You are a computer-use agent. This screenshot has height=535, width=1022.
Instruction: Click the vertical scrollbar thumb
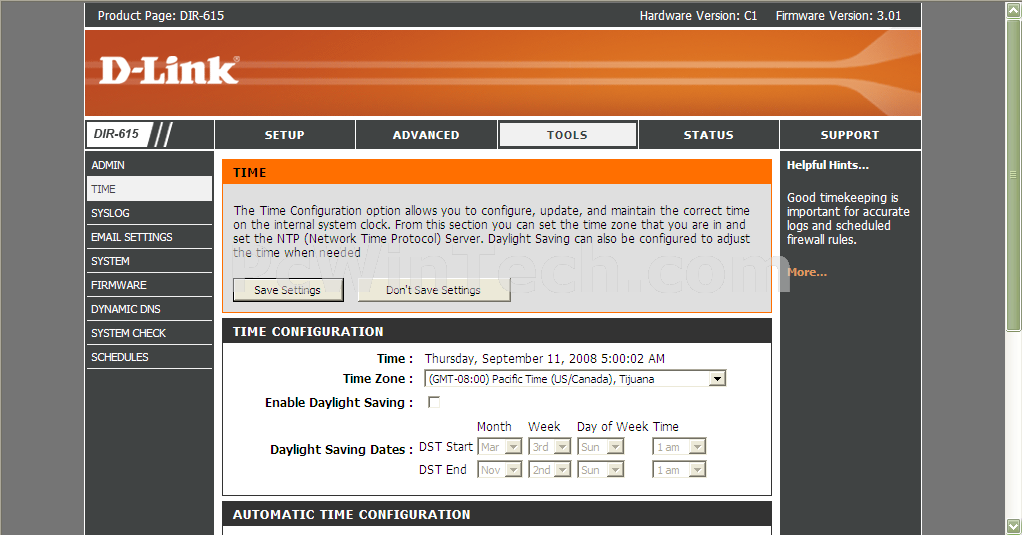[1014, 174]
